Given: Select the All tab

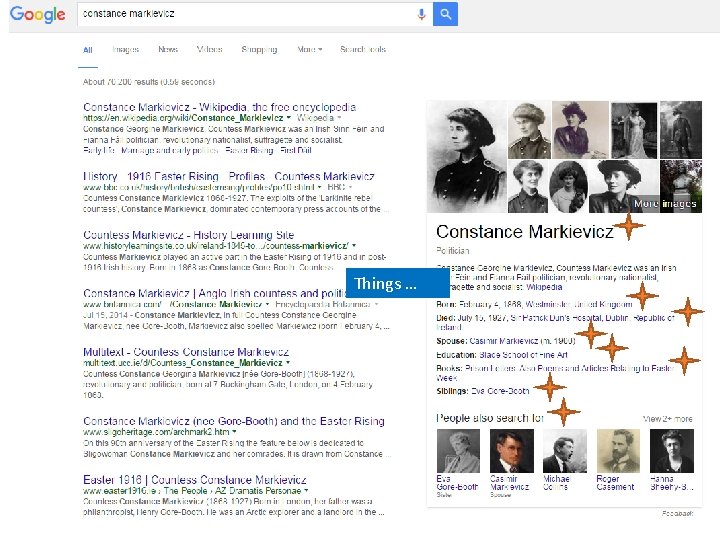Looking at the screenshot, I should click(x=88, y=50).
